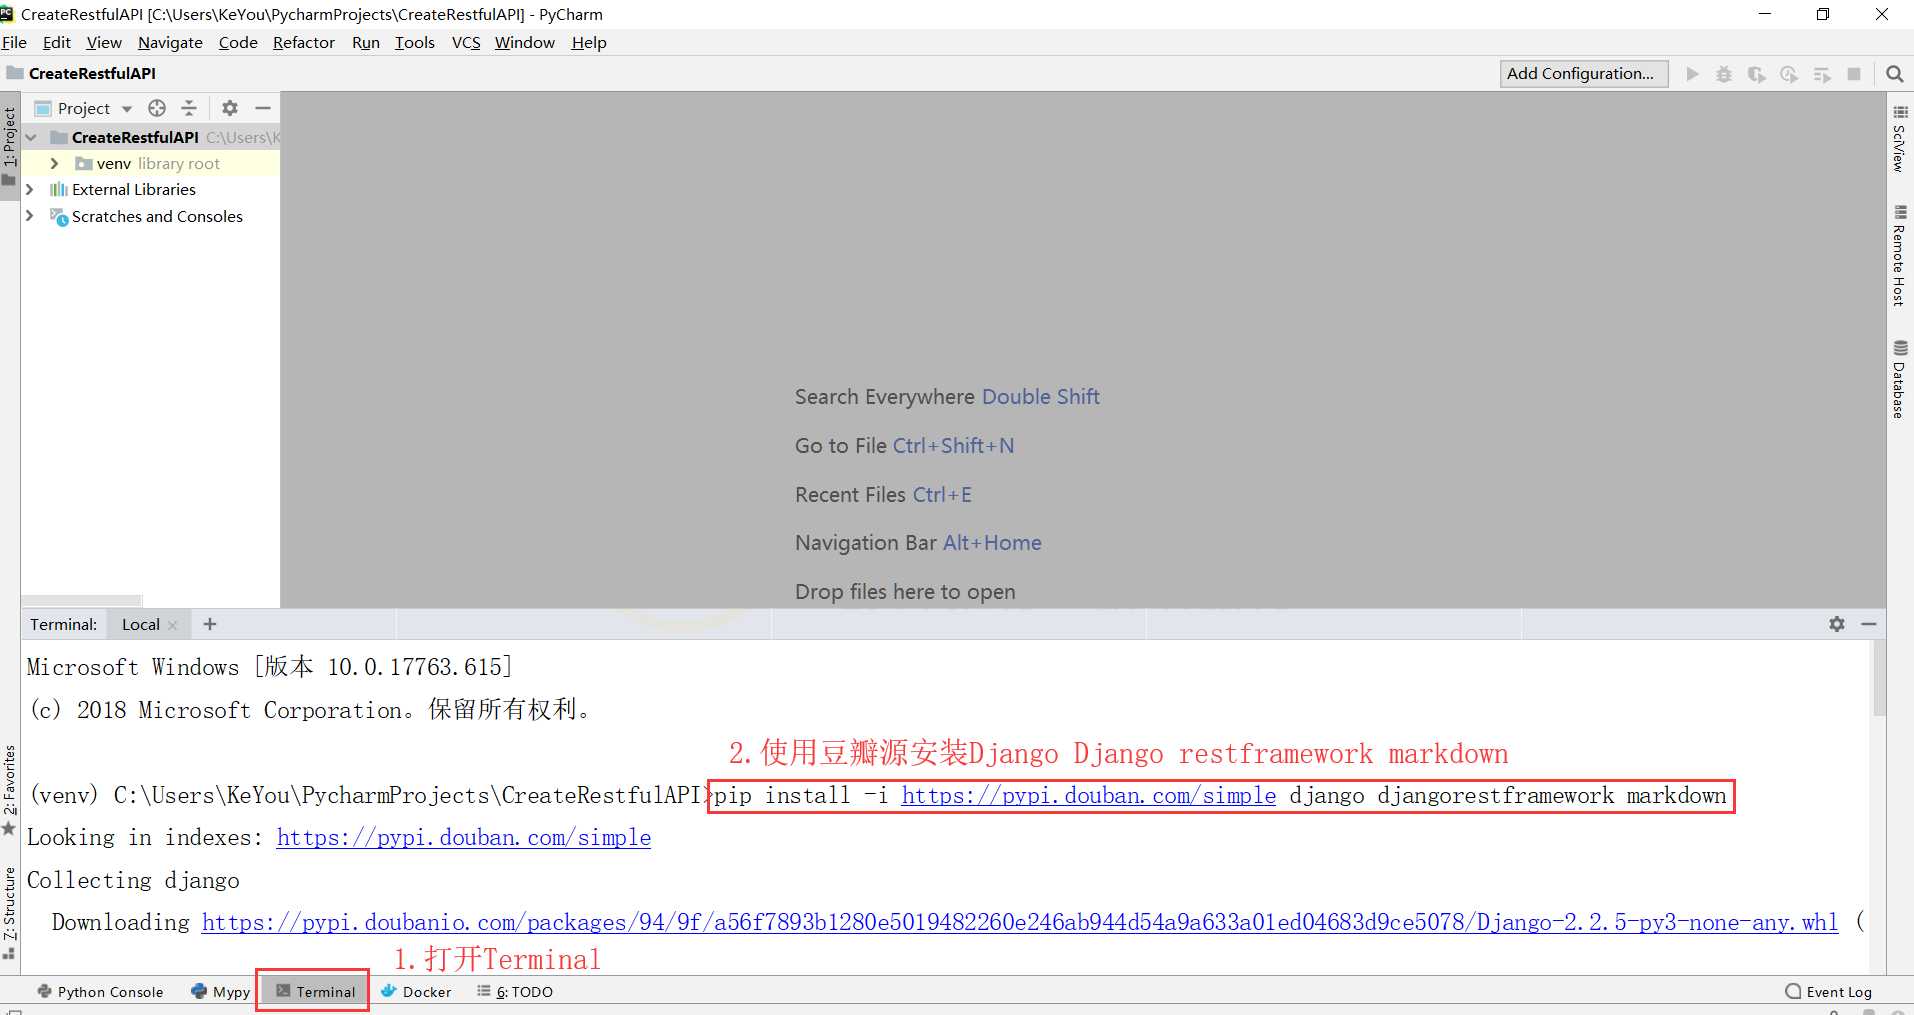Open the File menu

(x=14, y=42)
